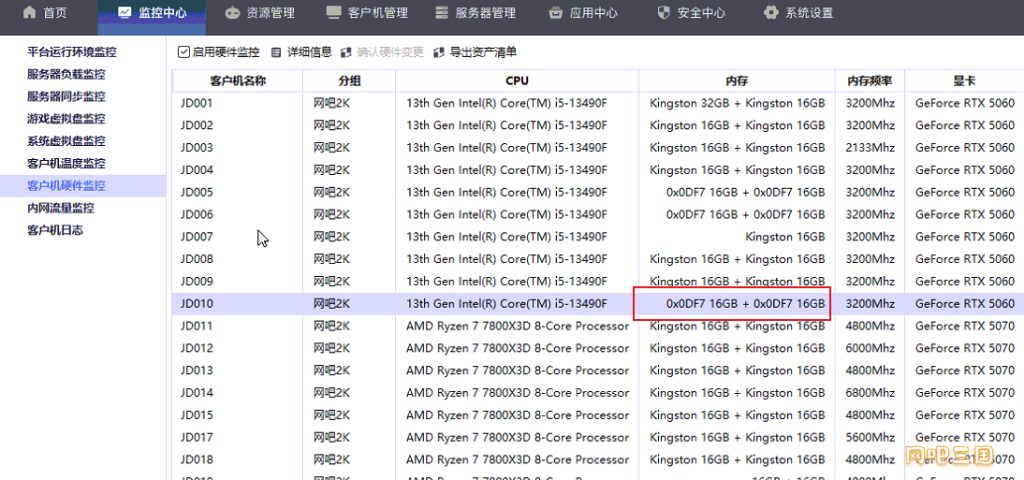
Task: Select the JD018 client name
Action: [197, 460]
